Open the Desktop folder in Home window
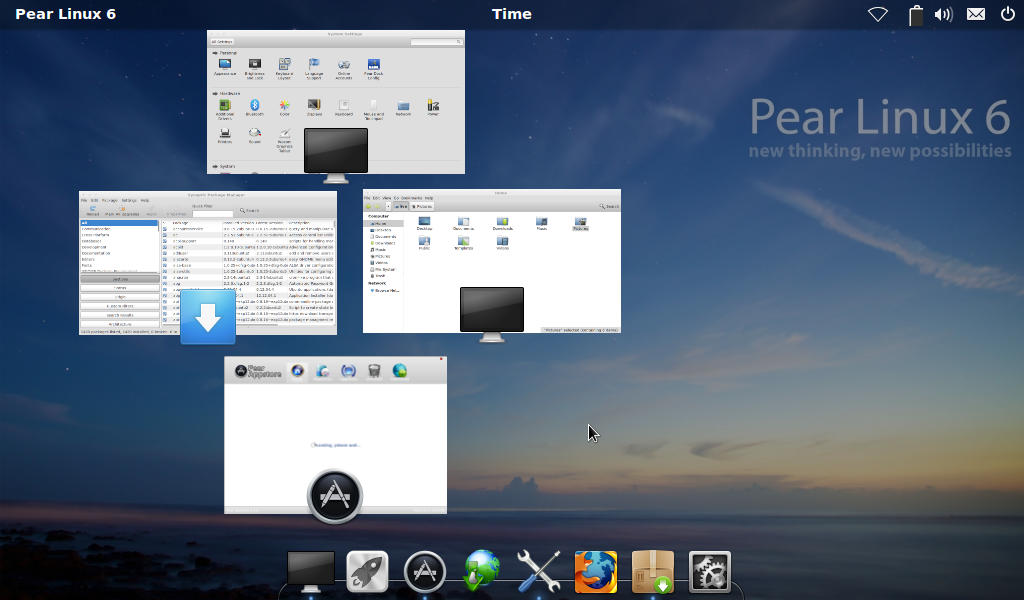The image size is (1024, 600). [424, 224]
